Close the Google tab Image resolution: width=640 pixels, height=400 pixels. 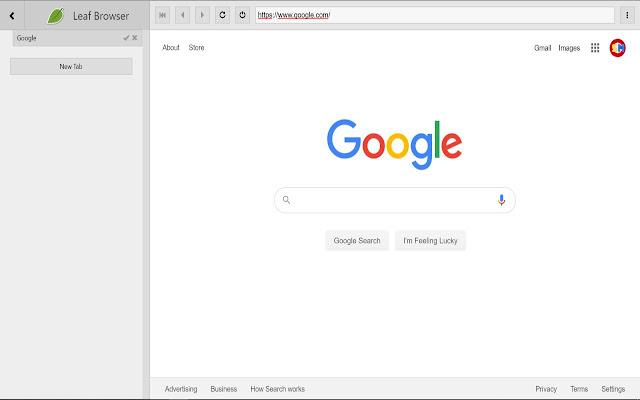(135, 38)
